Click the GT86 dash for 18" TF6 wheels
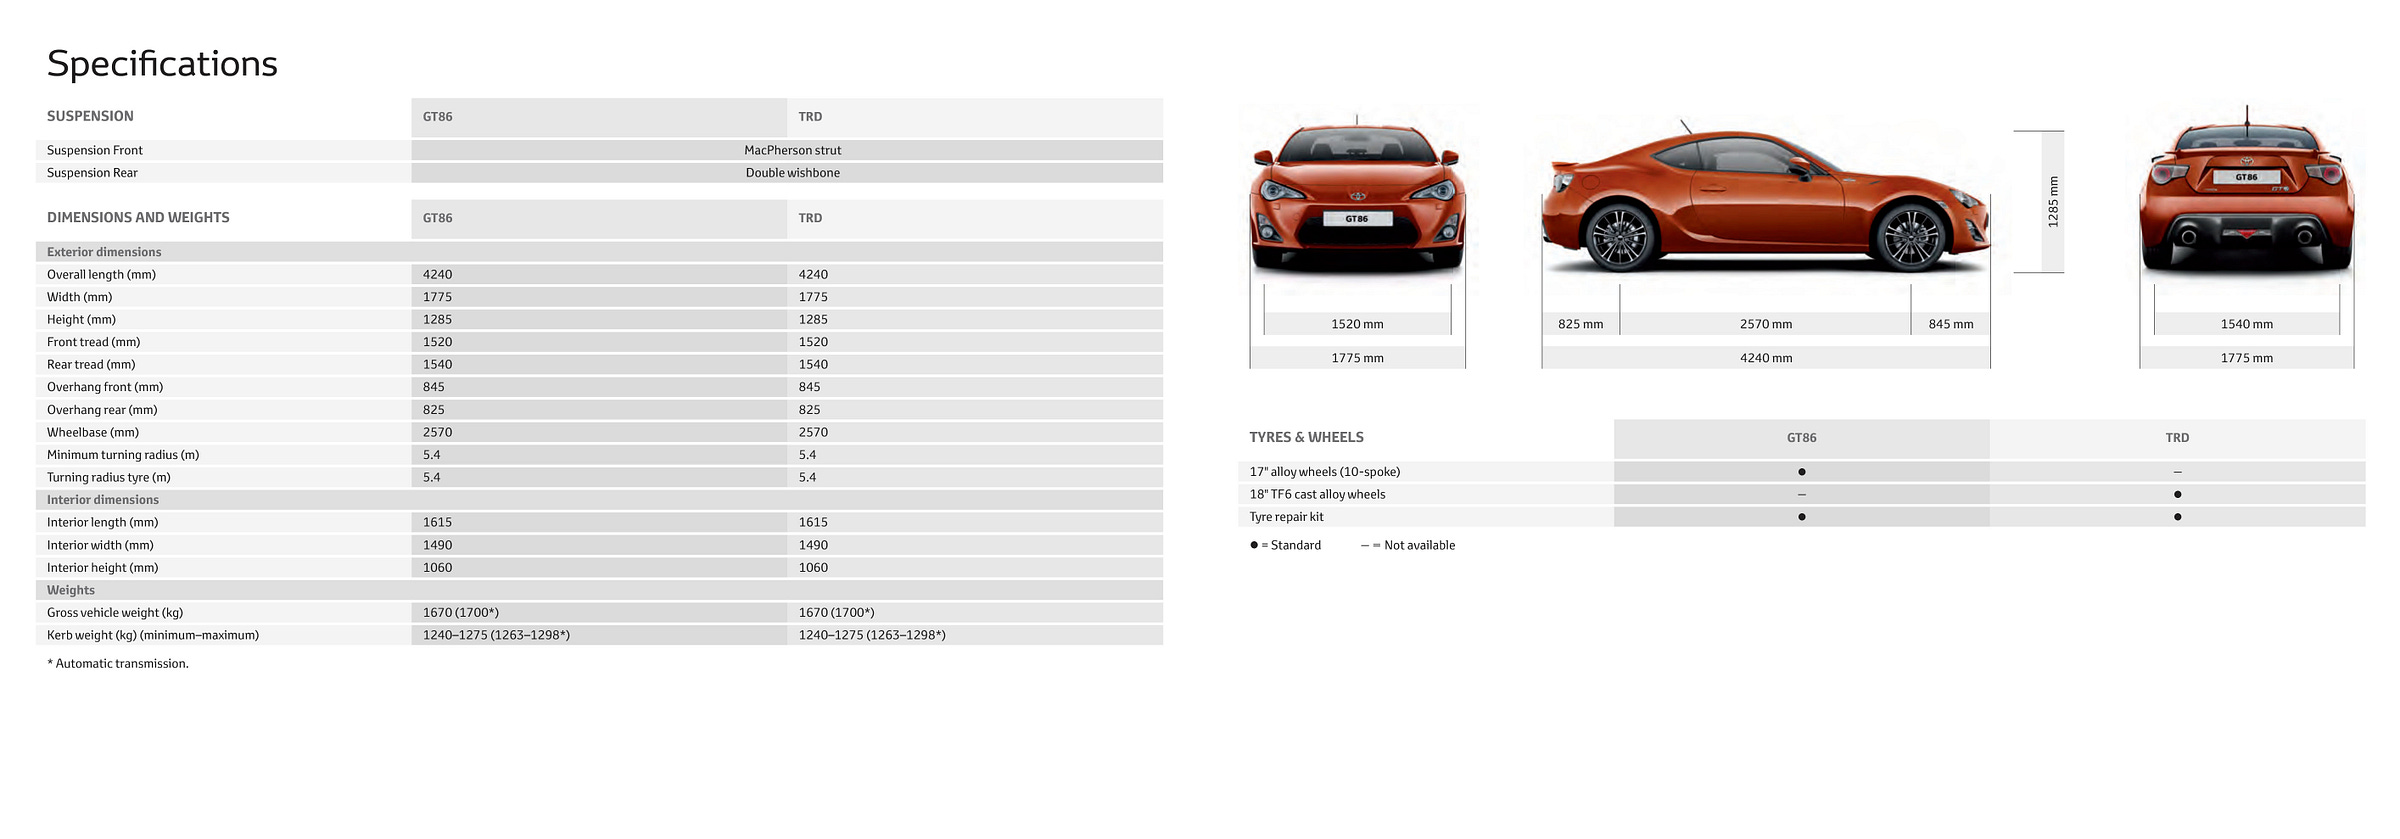Viewport: 2400px width, 839px height. (1801, 494)
